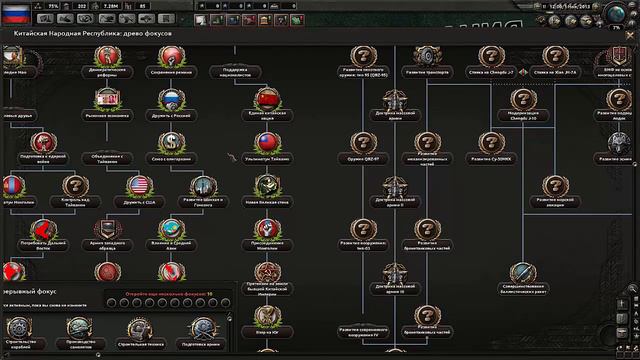Screen dimensions: 640x360
Task: Click the mutually exclusive arrows between J-7 and JH-7A
Action: tap(523, 72)
